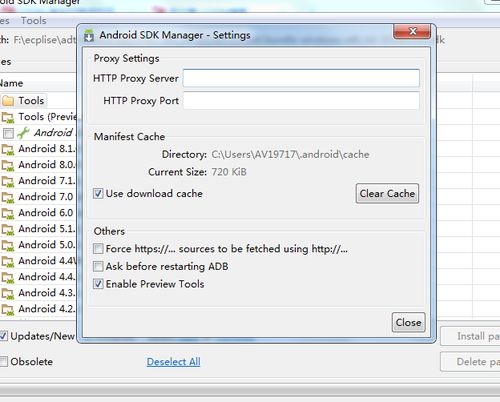Click the Tools (Preview) package folder icon
This screenshot has width=500, height=402.
(x=8, y=117)
